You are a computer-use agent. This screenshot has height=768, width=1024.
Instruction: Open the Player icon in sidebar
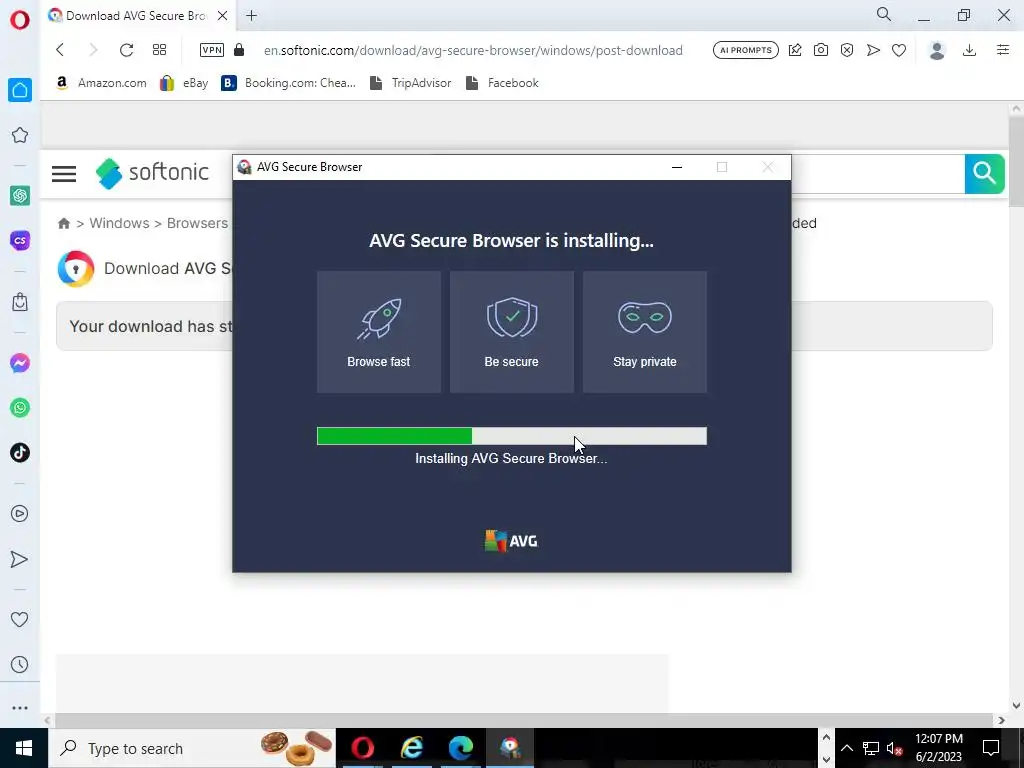tap(20, 514)
